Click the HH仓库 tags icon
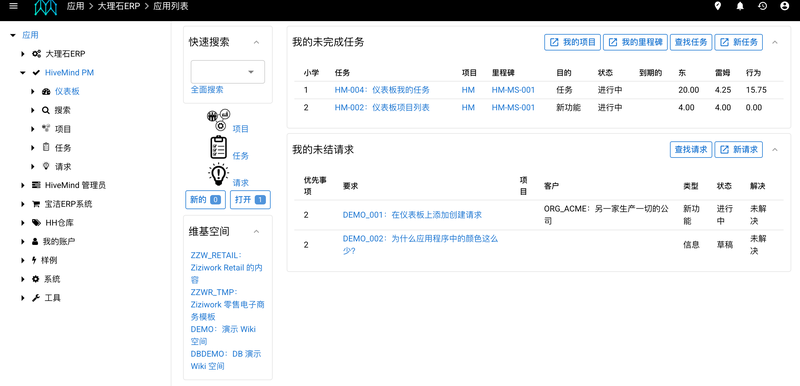 coord(36,223)
